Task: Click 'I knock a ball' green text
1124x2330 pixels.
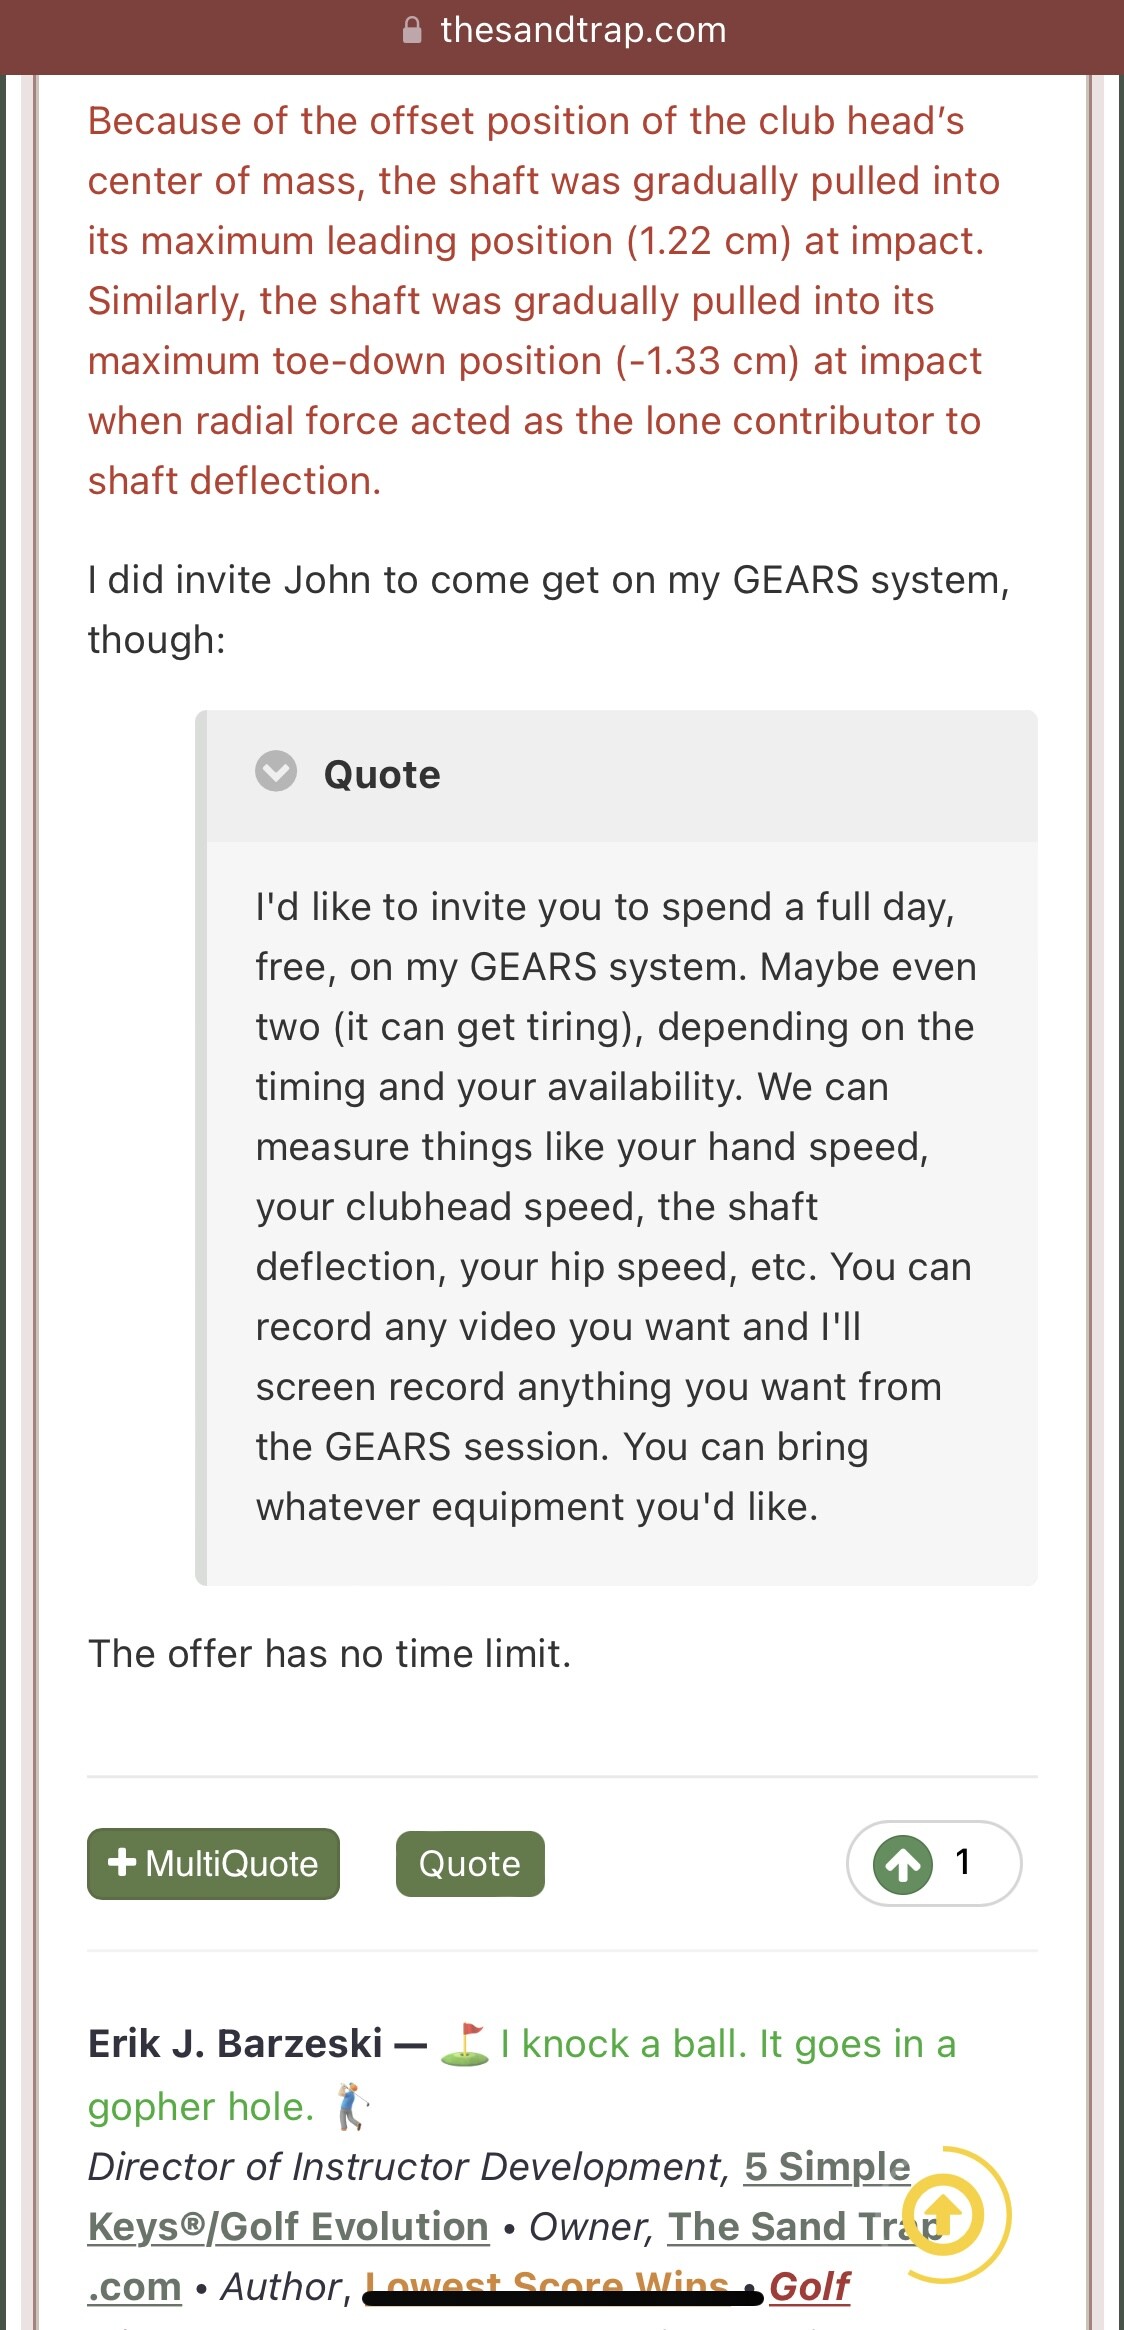Action: (625, 2044)
